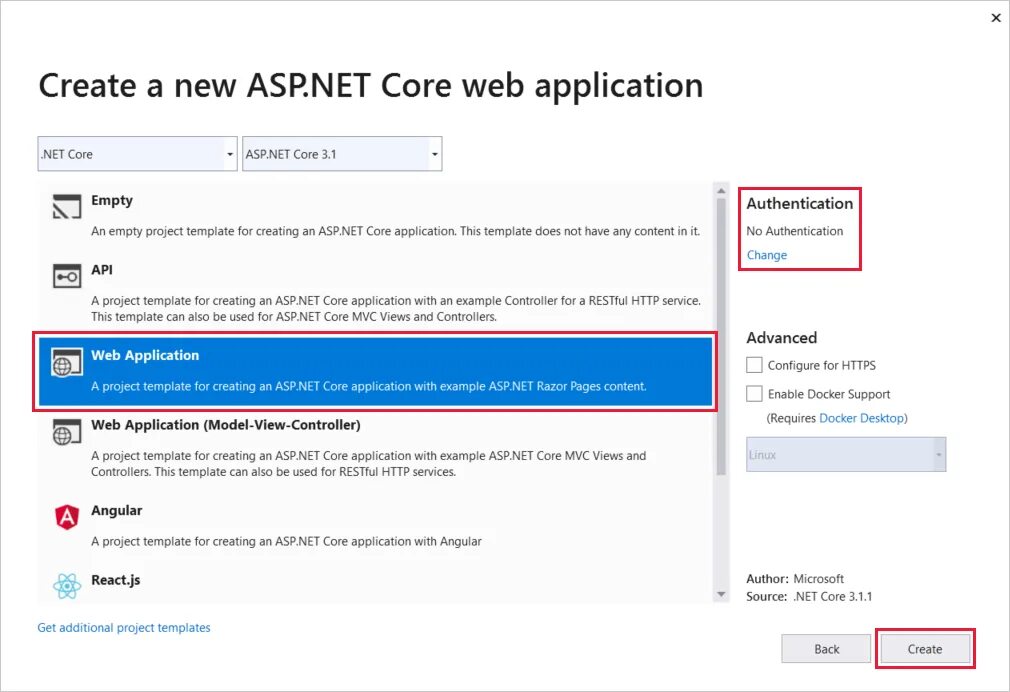Image resolution: width=1010 pixels, height=692 pixels.
Task: Select the API template title
Action: tap(102, 270)
